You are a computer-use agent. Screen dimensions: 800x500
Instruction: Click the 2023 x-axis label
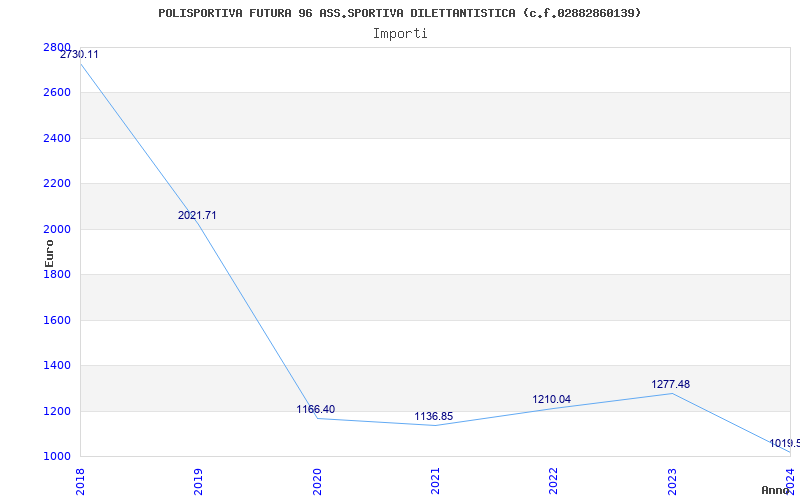pos(672,482)
